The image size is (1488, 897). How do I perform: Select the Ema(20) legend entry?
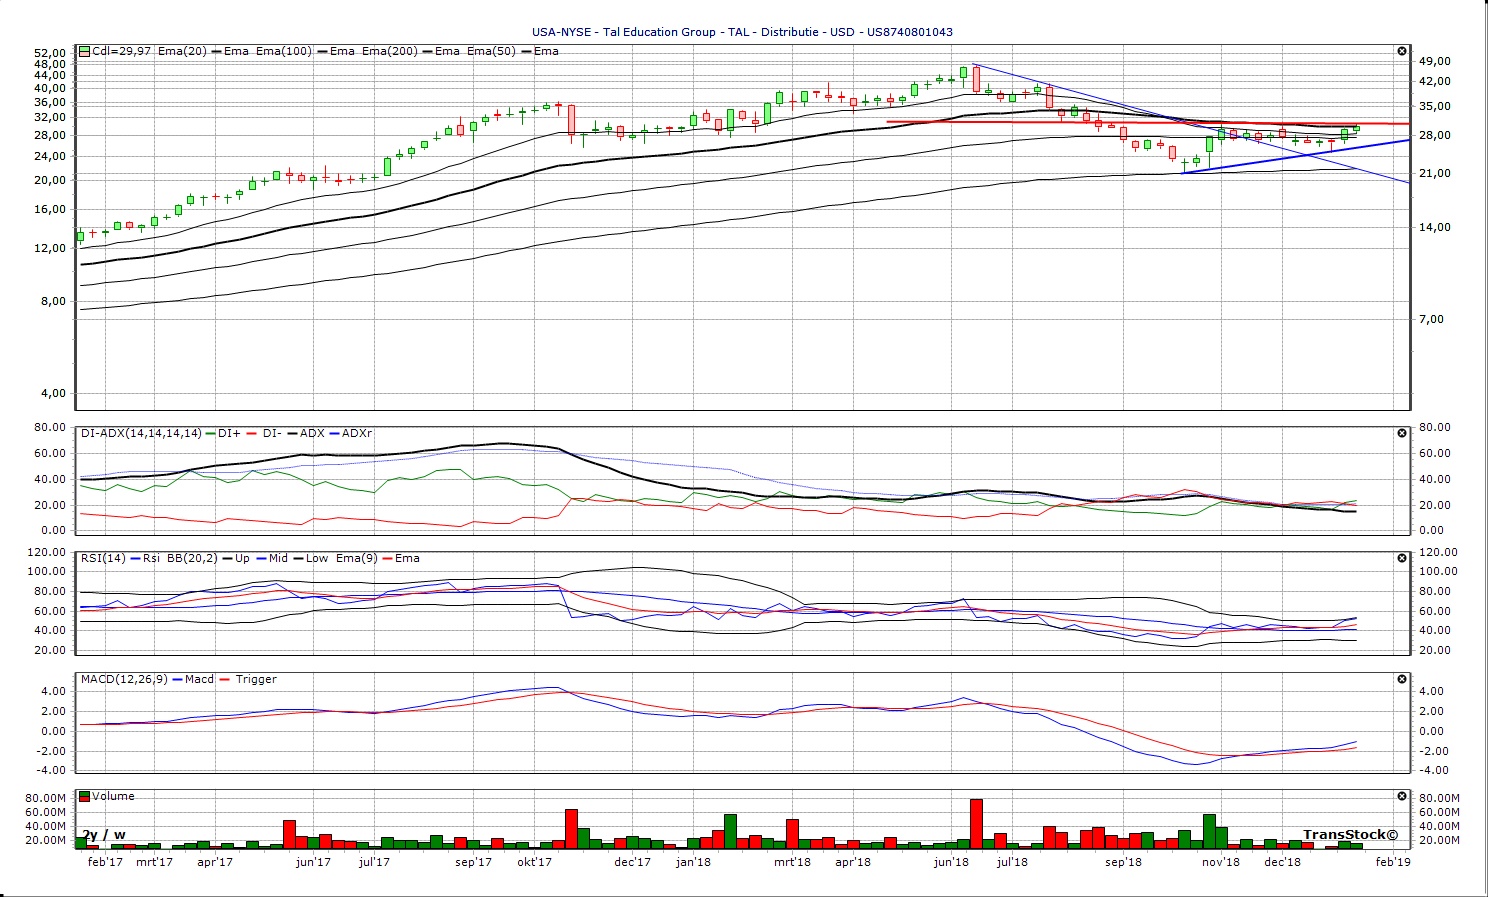[182, 51]
